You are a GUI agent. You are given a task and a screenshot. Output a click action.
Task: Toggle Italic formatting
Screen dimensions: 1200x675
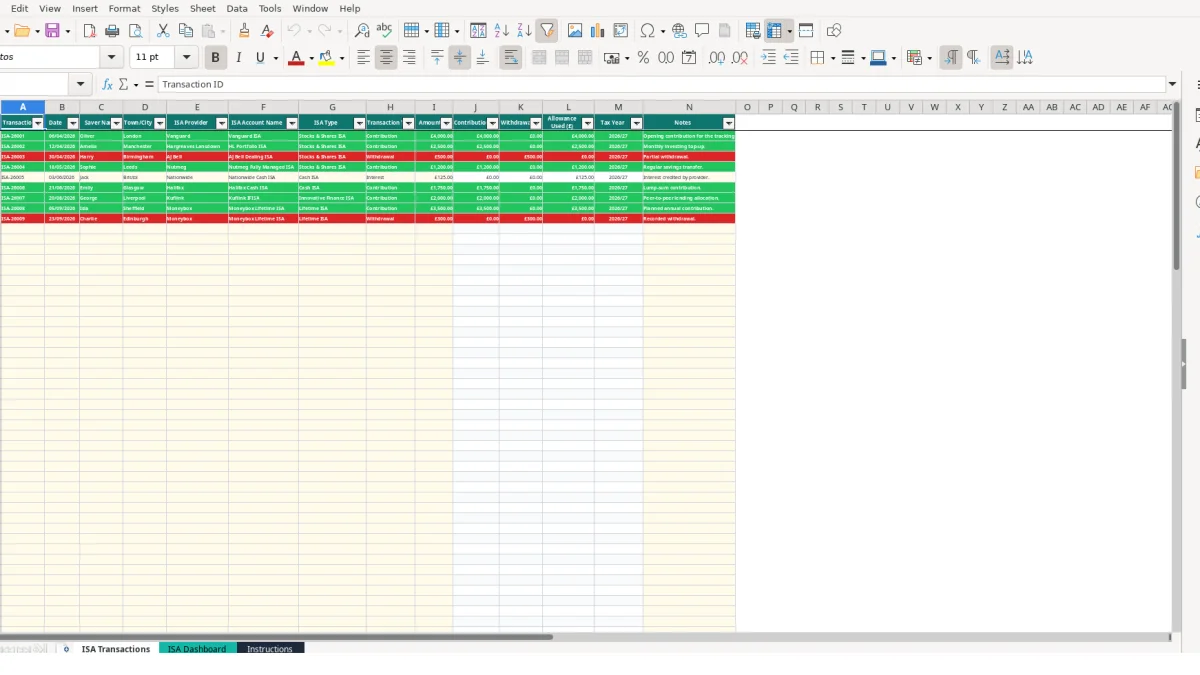pyautogui.click(x=238, y=58)
